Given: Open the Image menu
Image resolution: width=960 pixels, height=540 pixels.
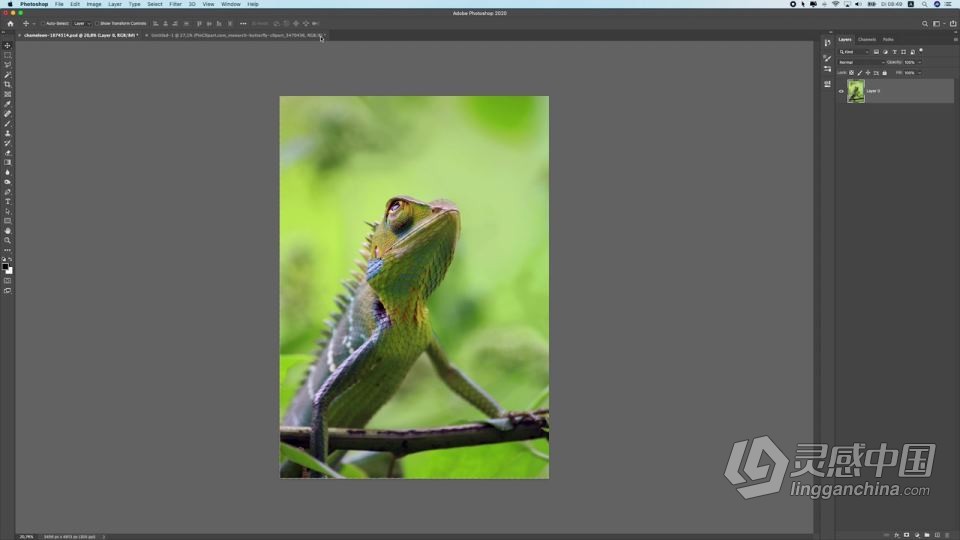Looking at the screenshot, I should [x=94, y=4].
